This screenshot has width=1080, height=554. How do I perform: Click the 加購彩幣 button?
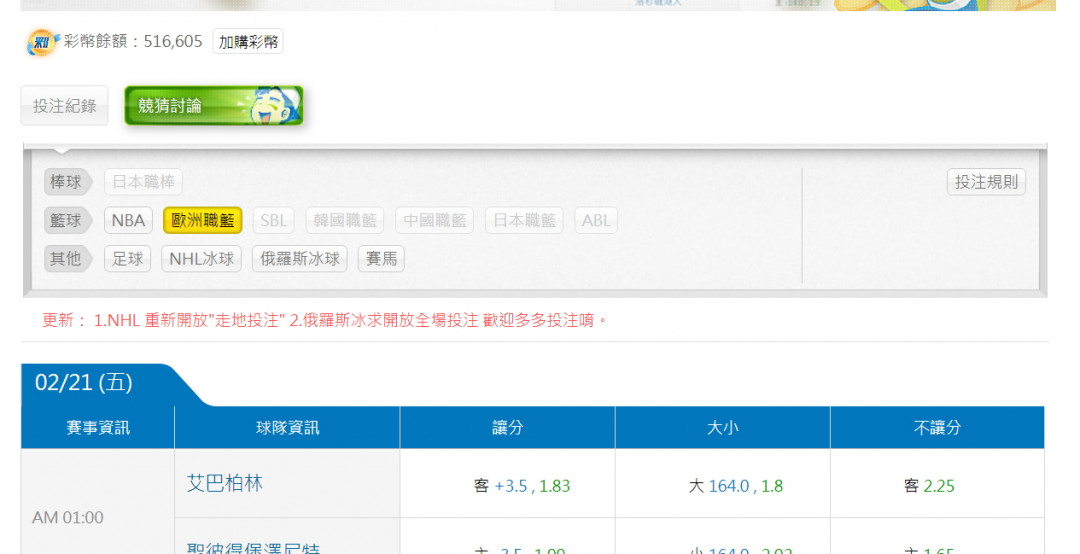tap(248, 42)
